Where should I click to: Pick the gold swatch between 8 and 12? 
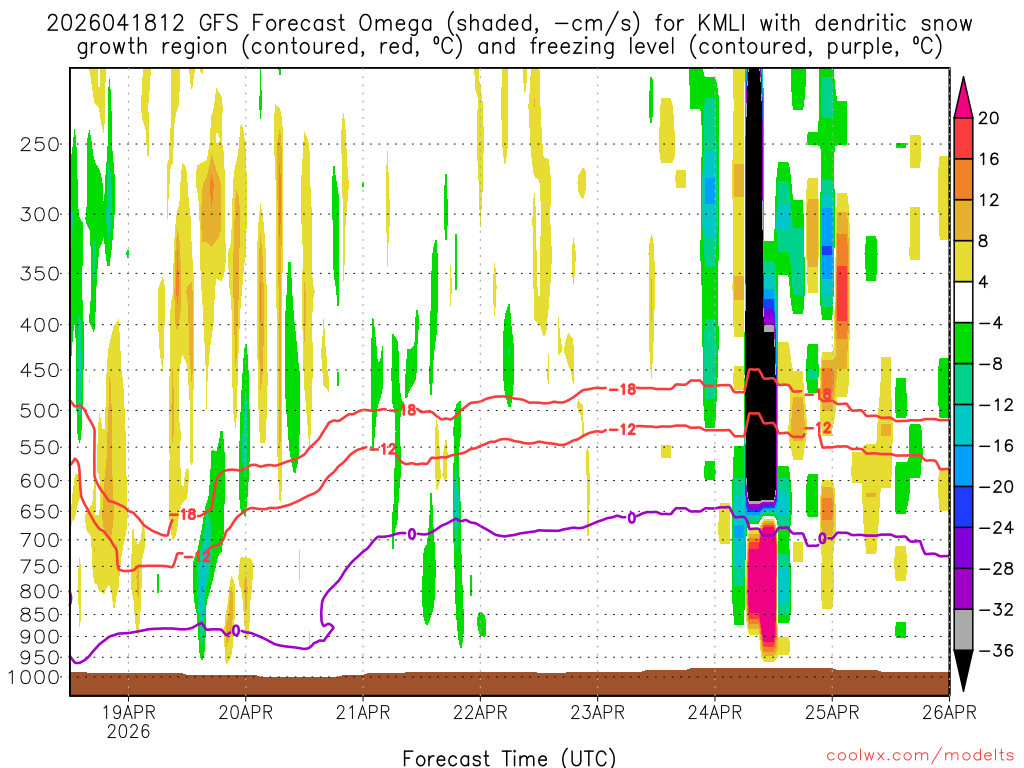click(963, 221)
